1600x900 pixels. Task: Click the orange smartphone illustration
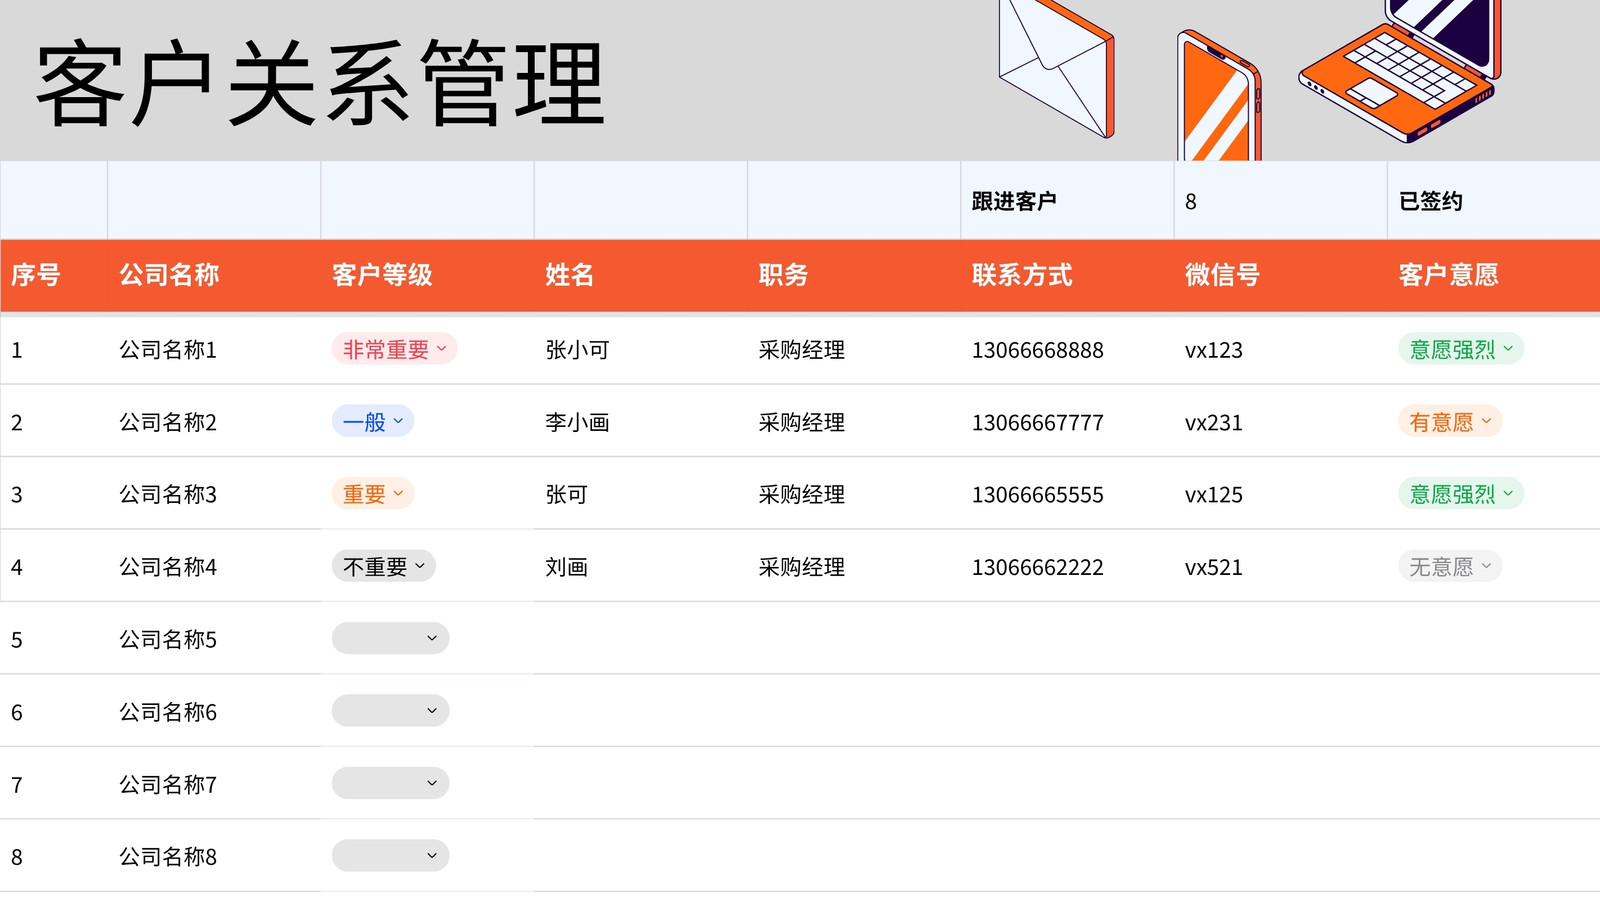1219,96
